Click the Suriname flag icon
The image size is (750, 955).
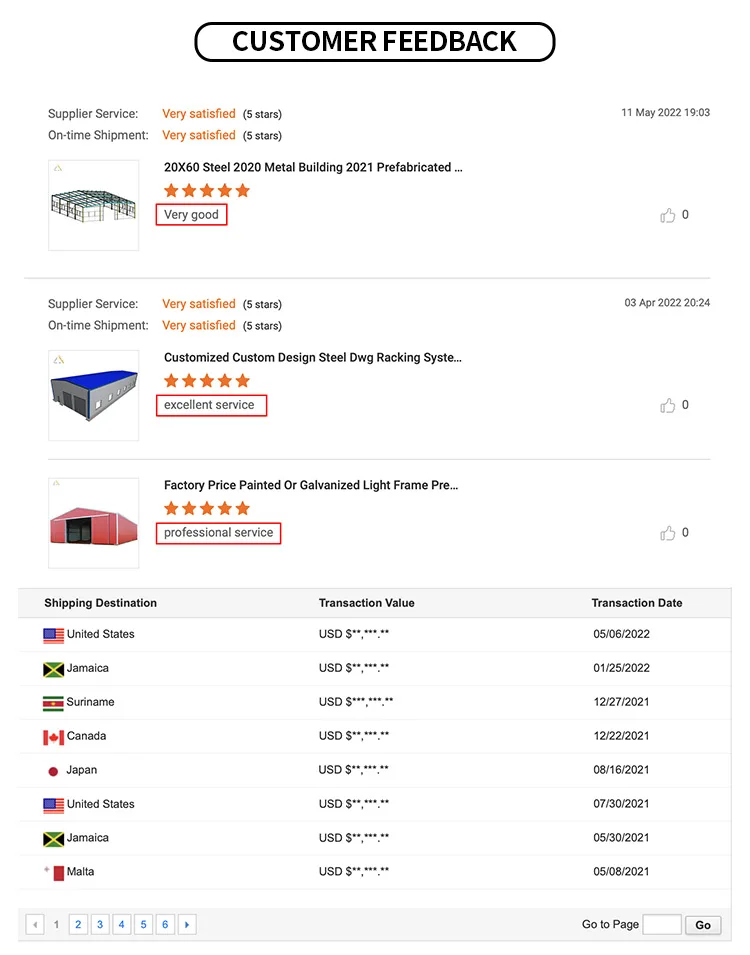tap(53, 703)
